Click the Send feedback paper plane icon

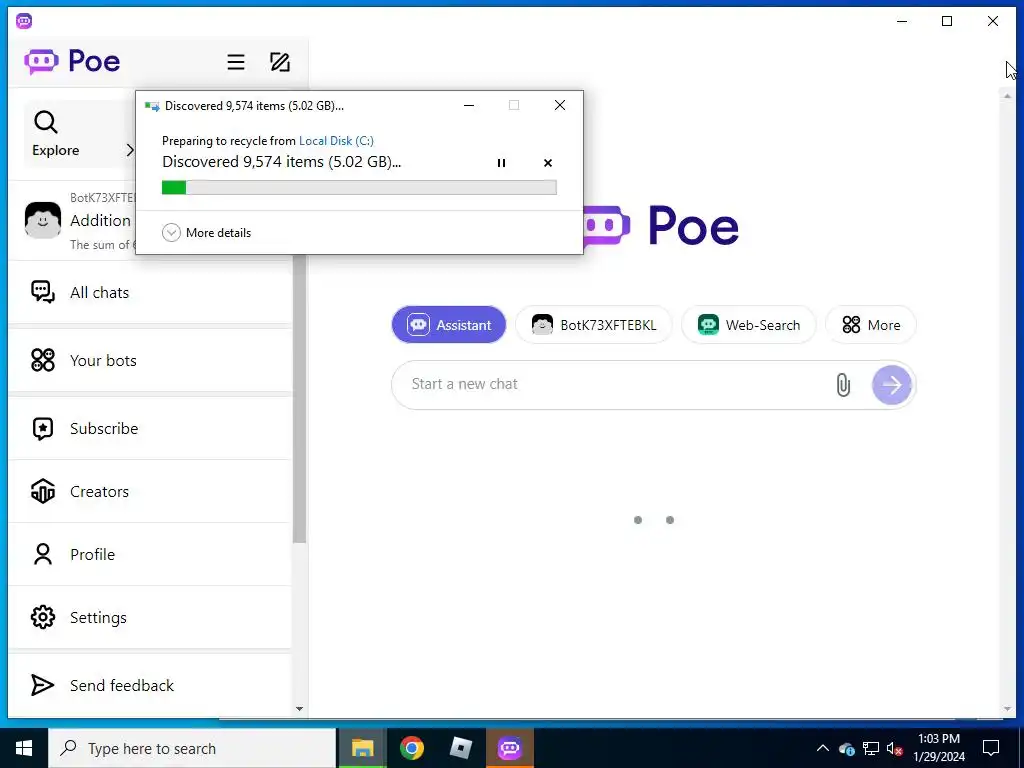(x=43, y=685)
